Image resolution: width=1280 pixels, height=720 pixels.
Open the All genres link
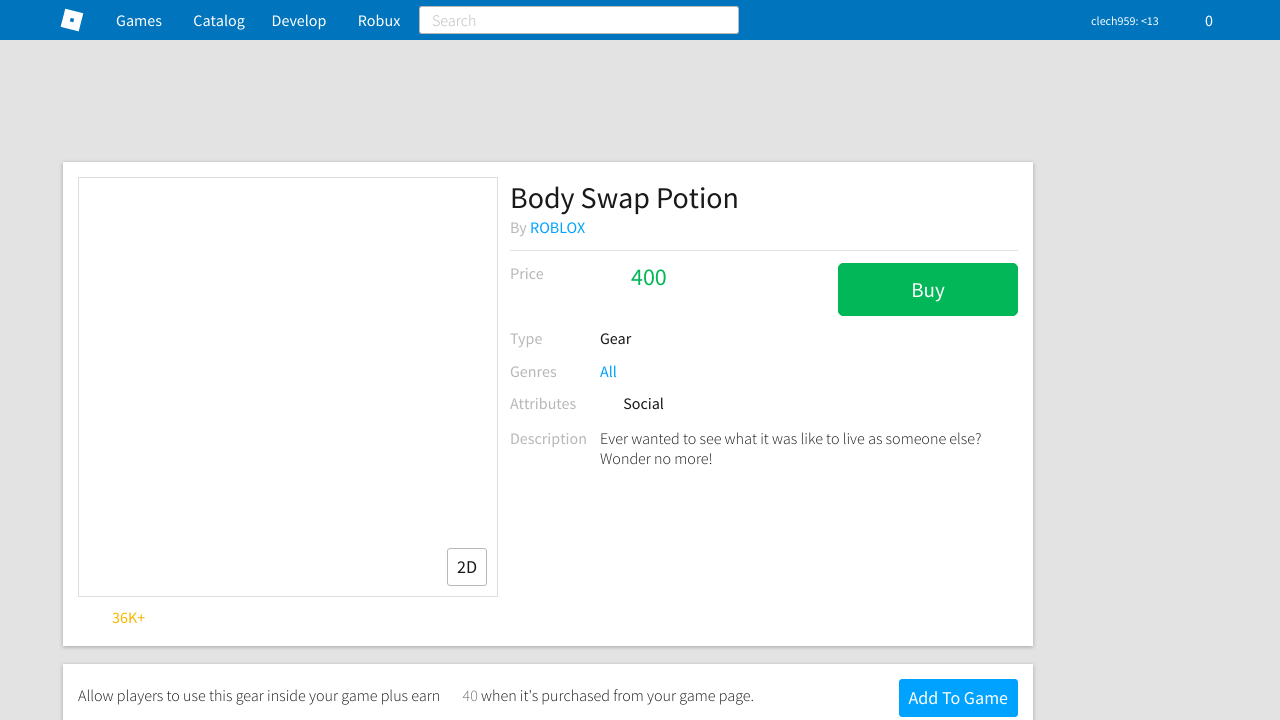[x=608, y=372]
